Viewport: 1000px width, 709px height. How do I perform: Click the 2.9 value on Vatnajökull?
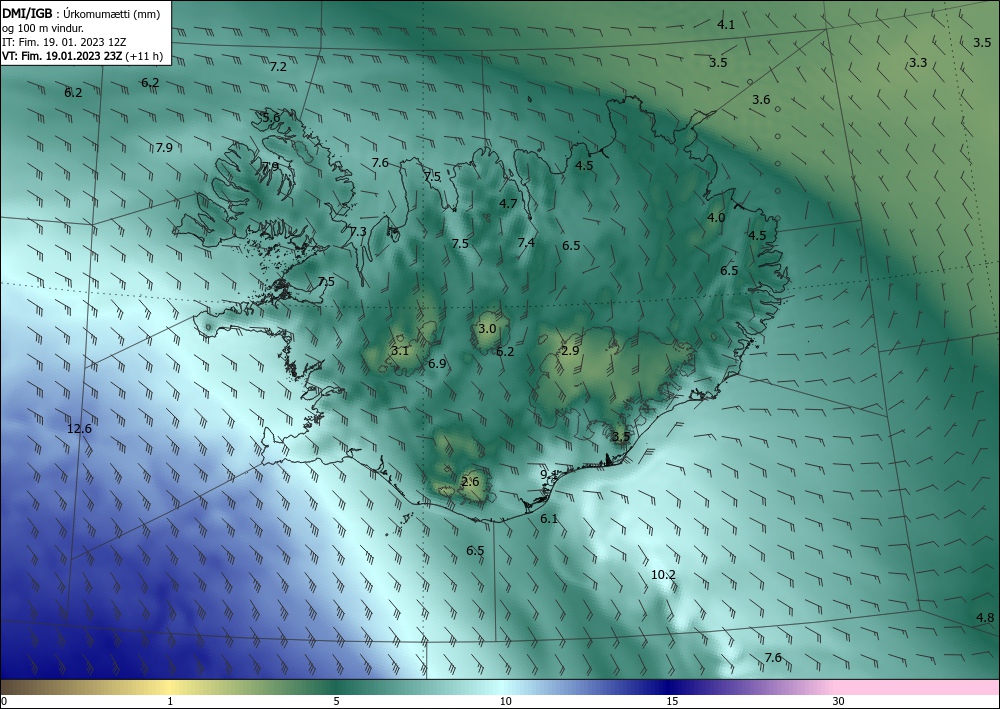pos(570,351)
